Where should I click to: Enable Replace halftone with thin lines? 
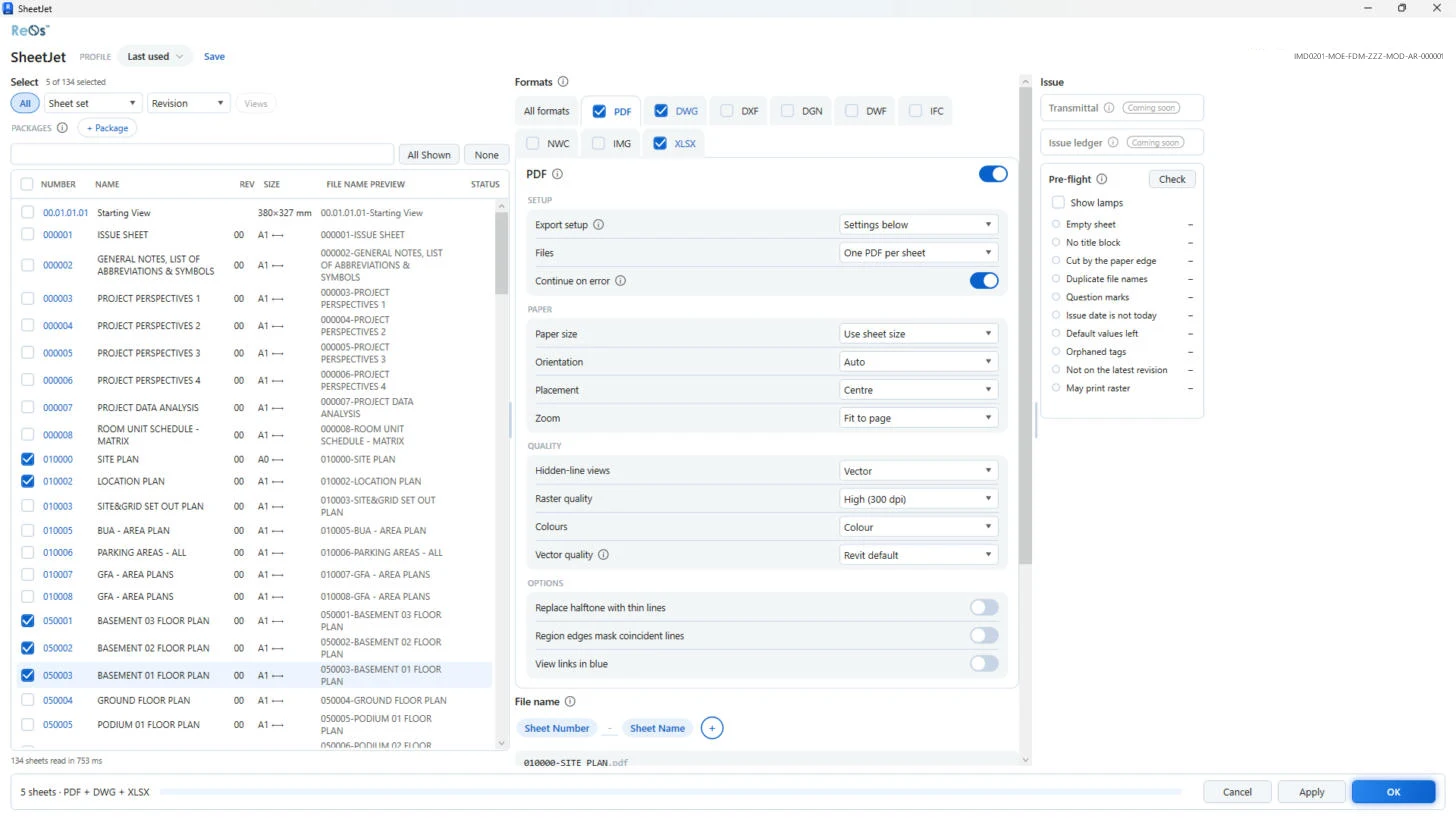coord(984,608)
